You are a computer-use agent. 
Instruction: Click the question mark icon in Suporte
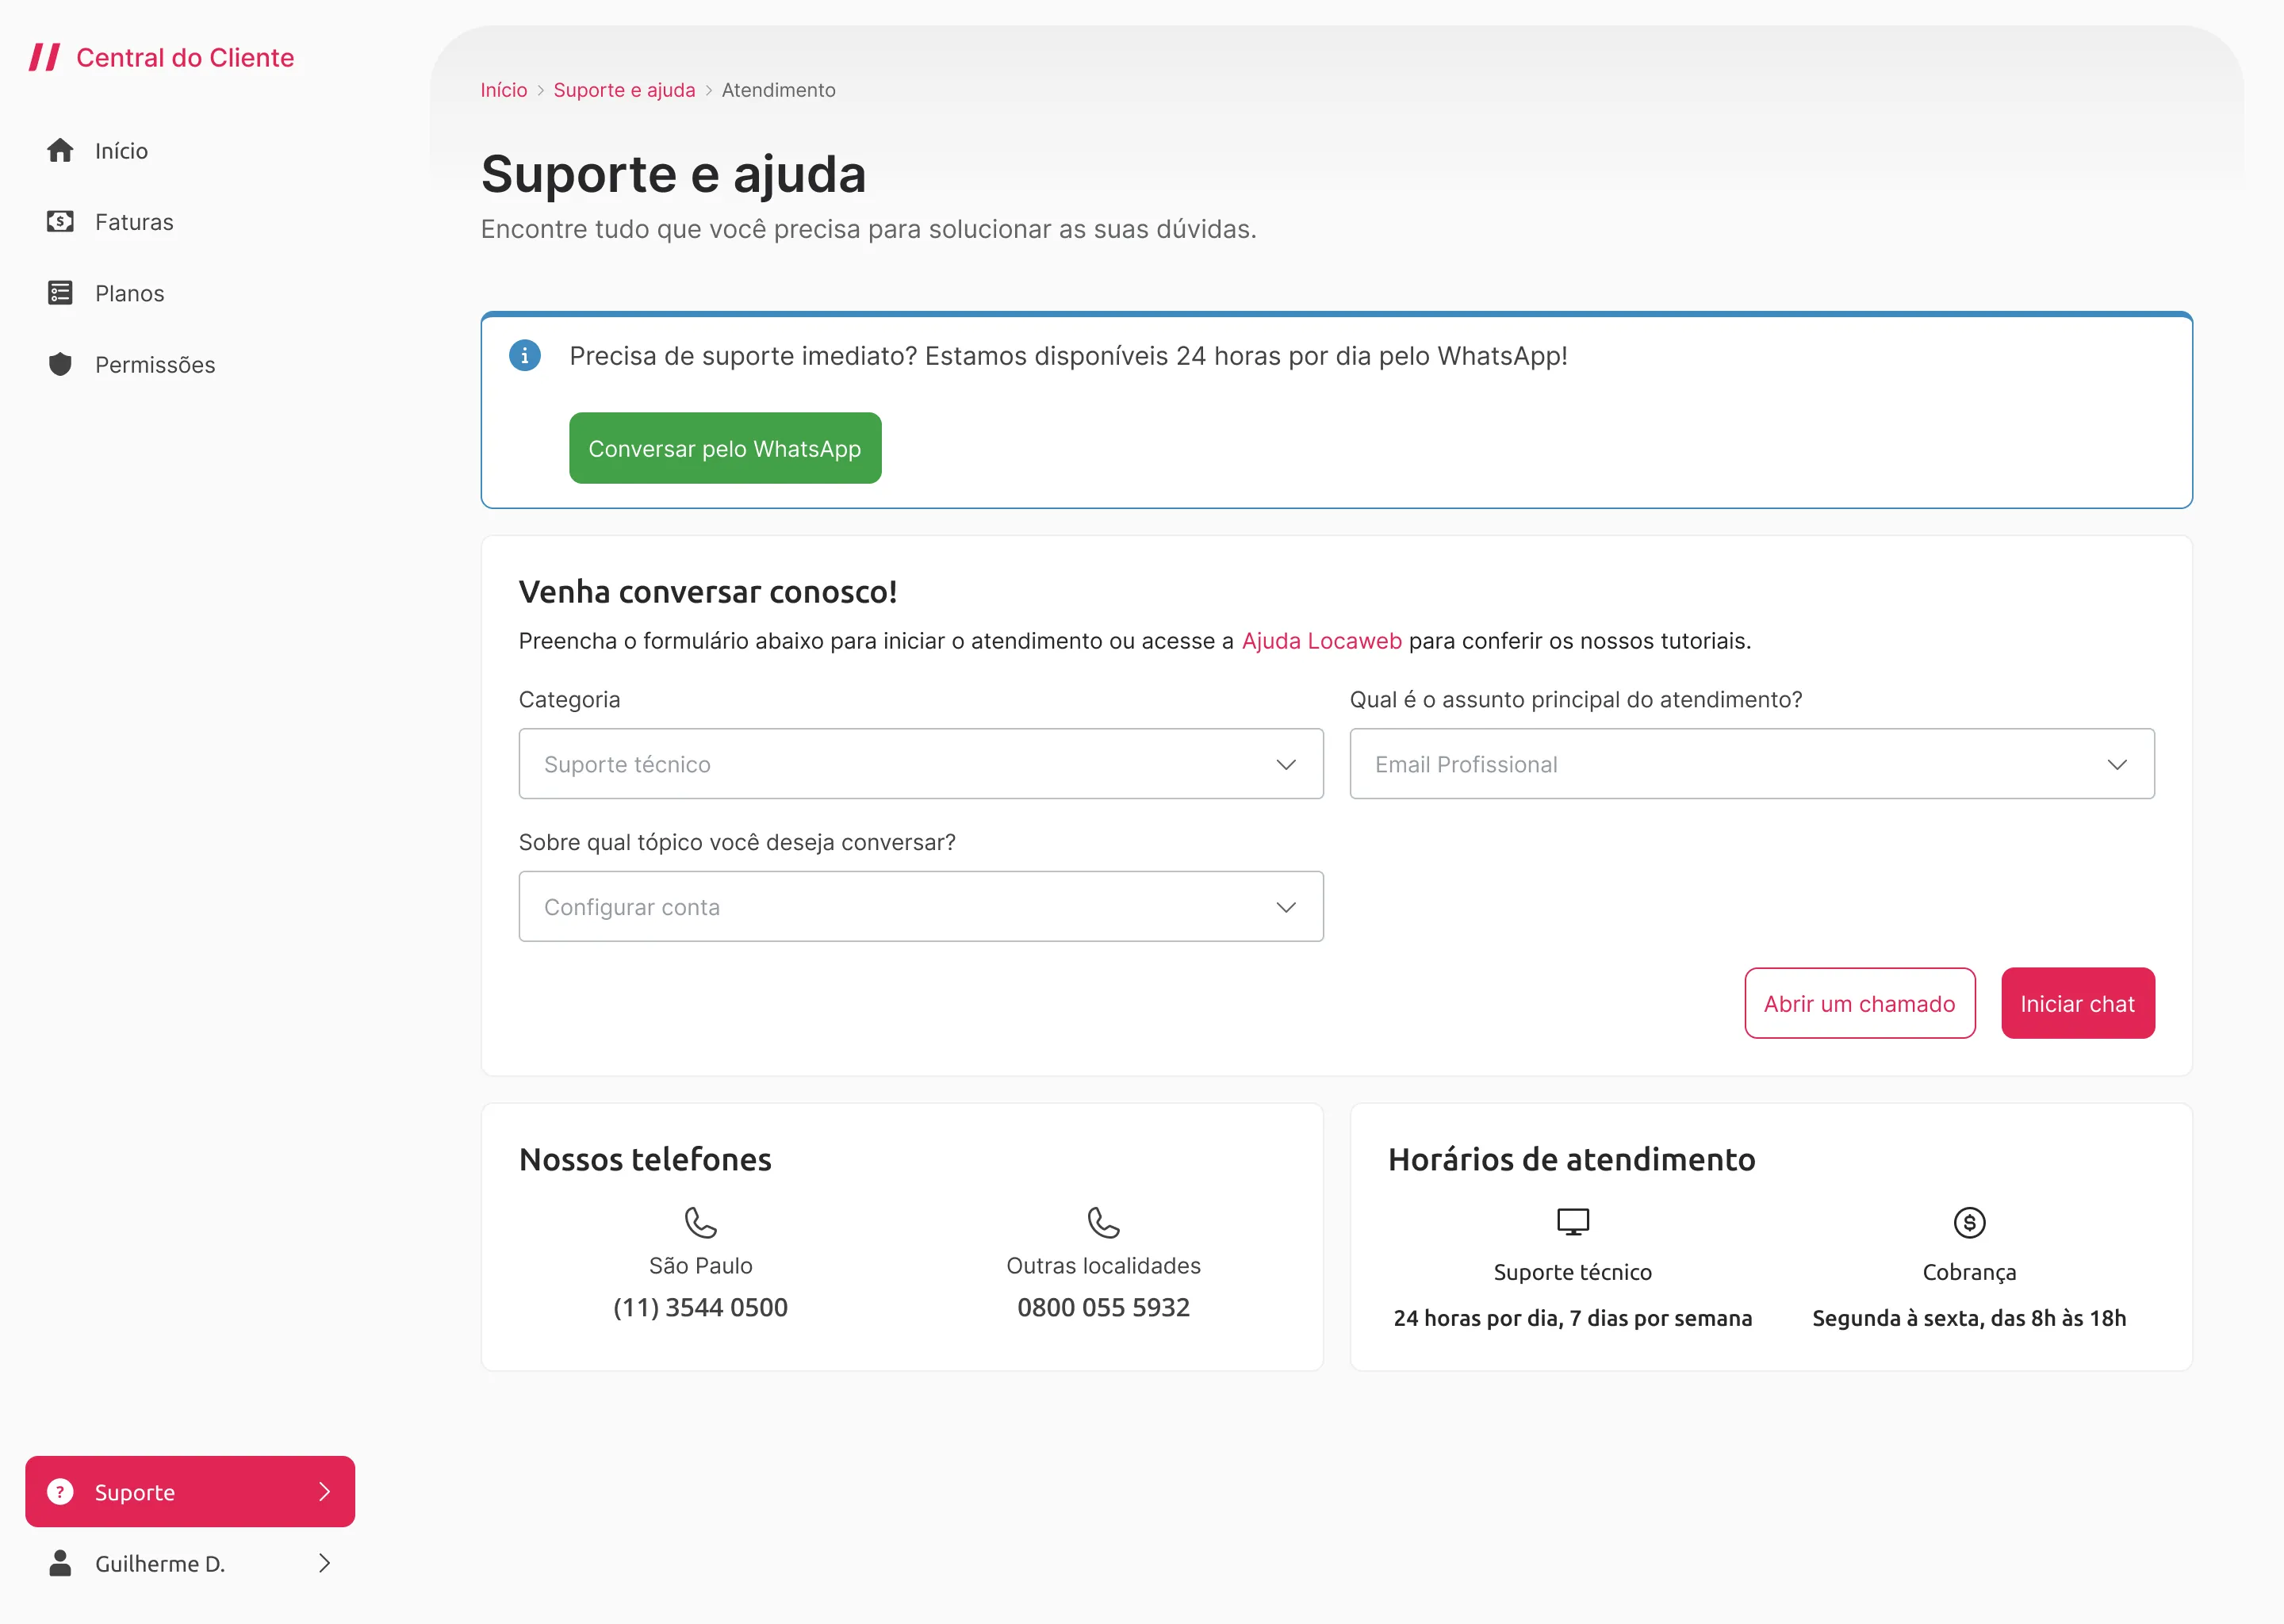(x=60, y=1492)
